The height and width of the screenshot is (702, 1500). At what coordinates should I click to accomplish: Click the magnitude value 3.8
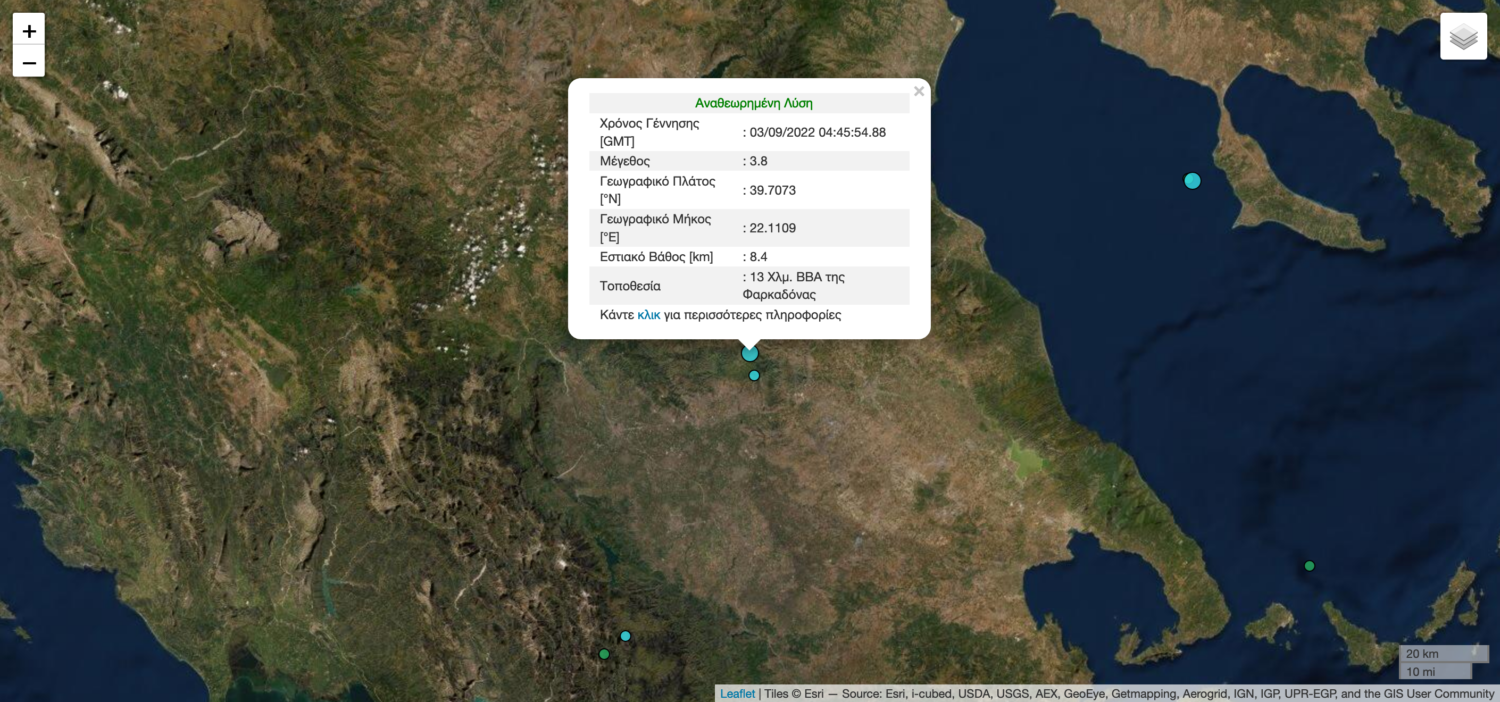758,161
